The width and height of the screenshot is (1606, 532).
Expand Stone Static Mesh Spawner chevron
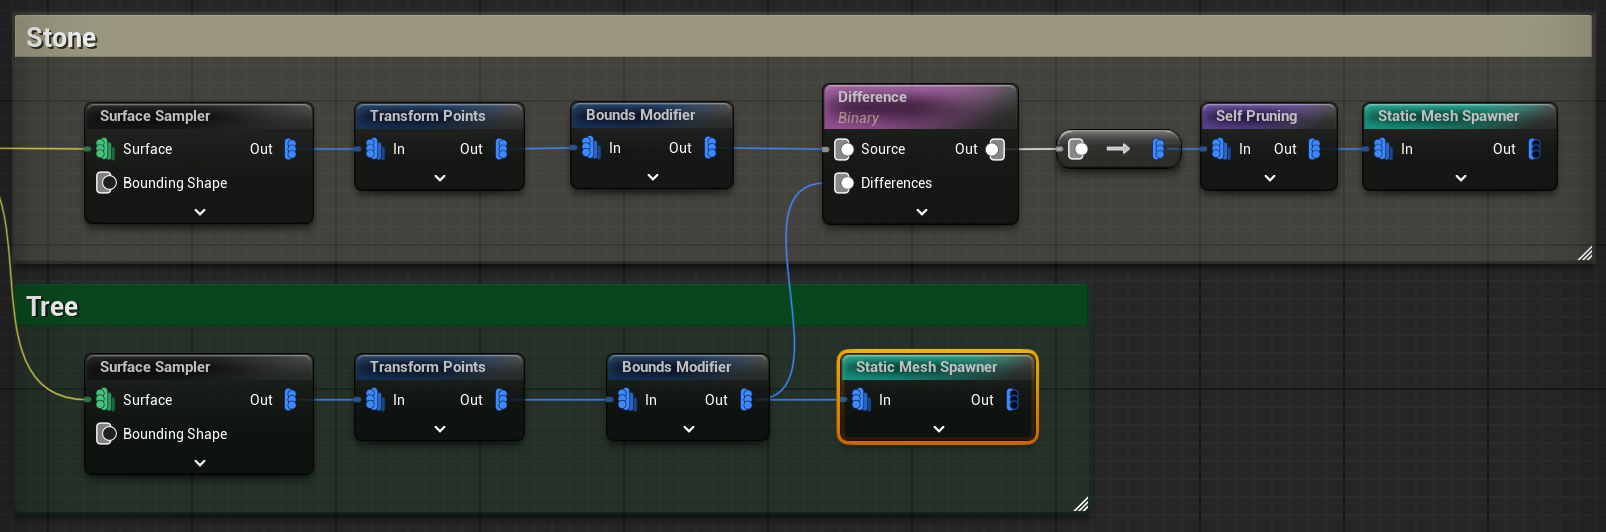tap(1461, 178)
